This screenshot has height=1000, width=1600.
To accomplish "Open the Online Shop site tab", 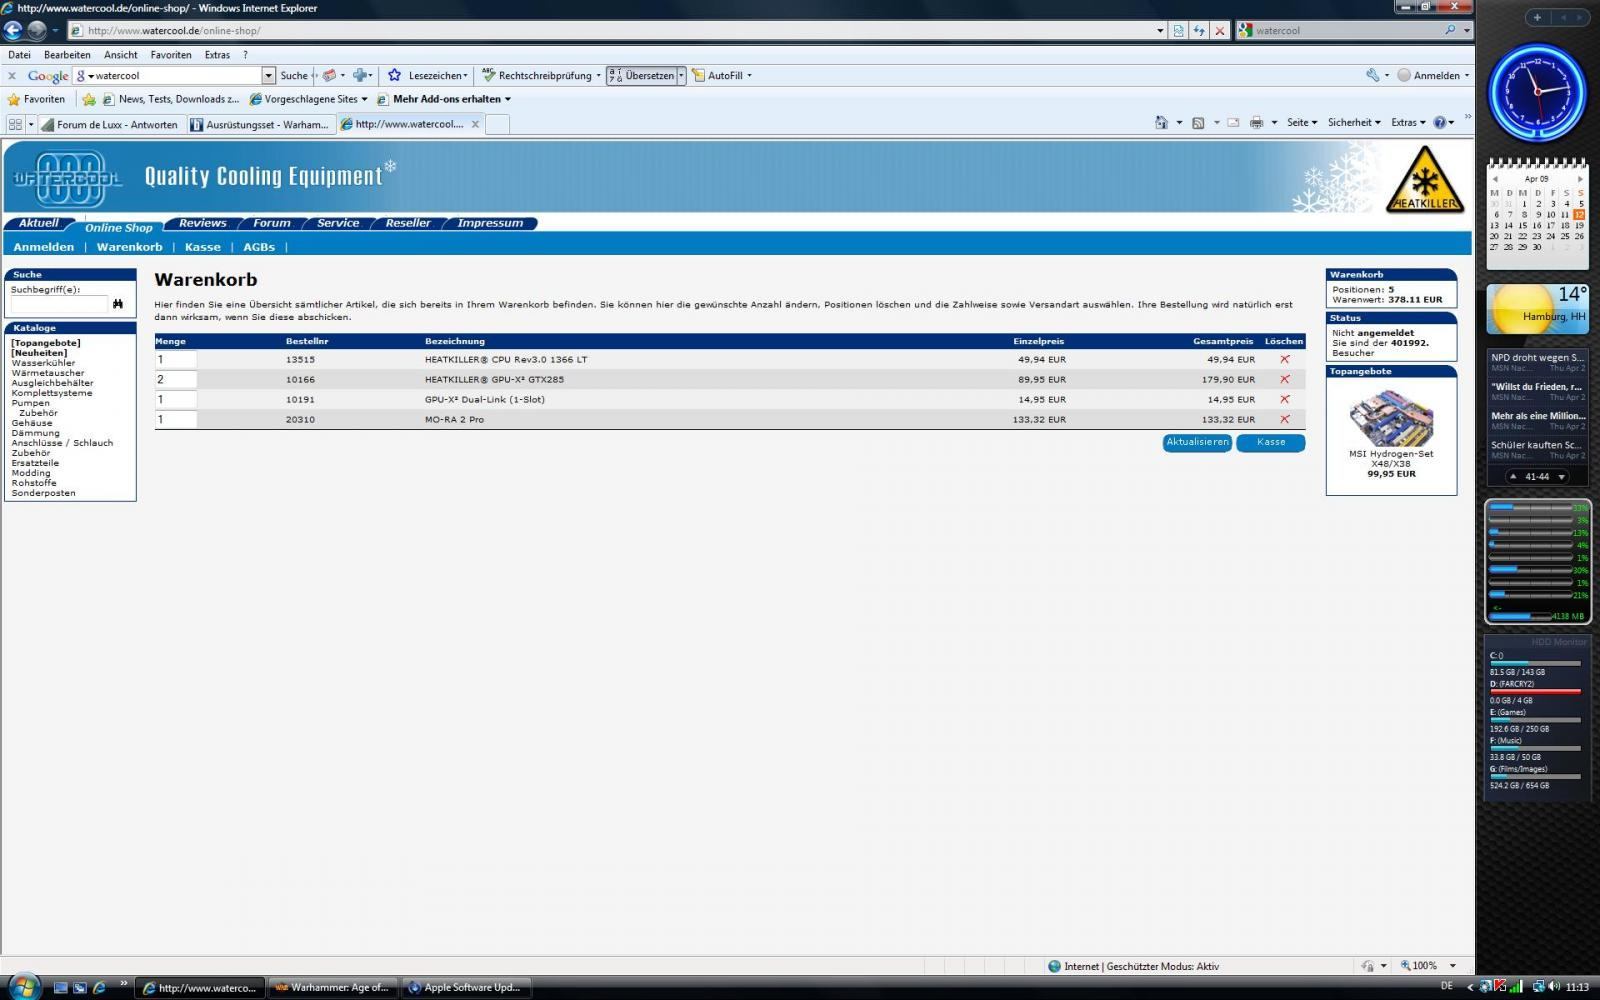I will 118,227.
